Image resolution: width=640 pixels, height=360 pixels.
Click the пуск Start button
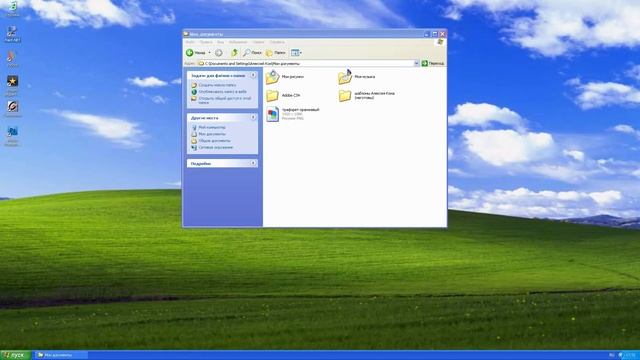[16, 355]
